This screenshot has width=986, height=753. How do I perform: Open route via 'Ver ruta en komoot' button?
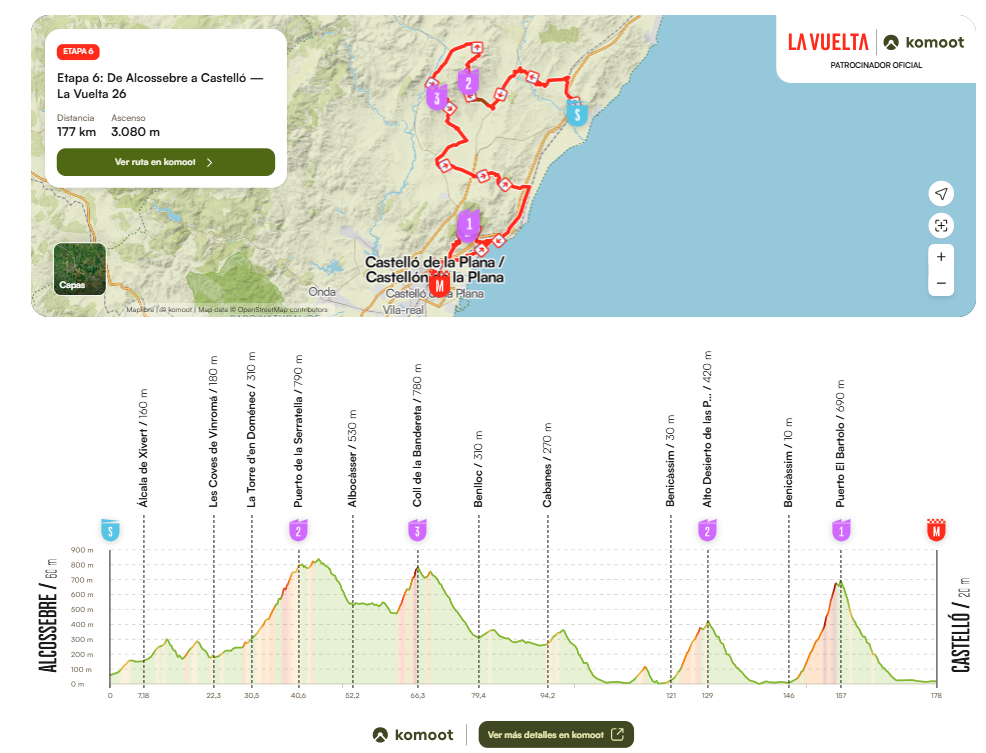(165, 162)
